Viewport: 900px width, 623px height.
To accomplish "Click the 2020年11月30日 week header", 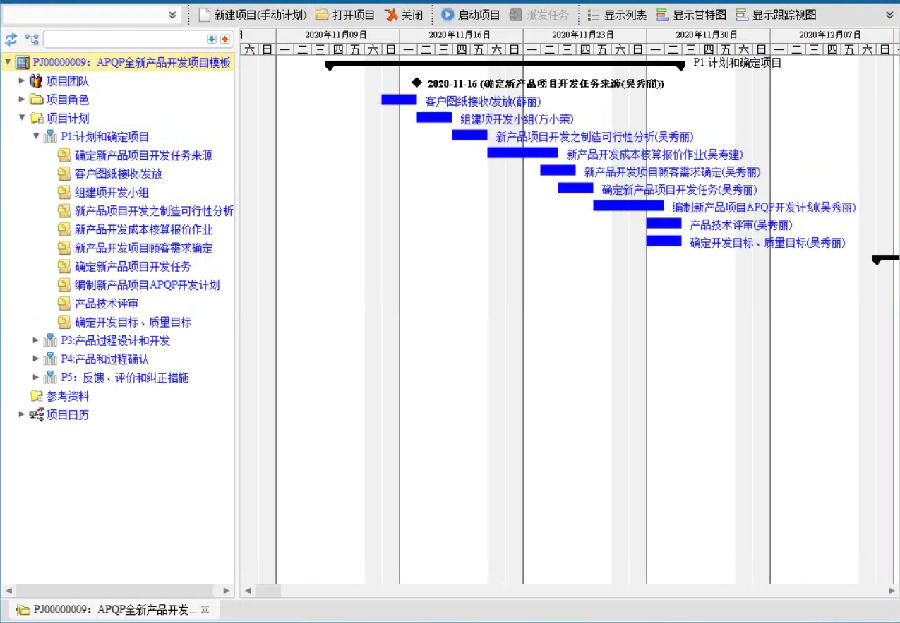I will (708, 35).
